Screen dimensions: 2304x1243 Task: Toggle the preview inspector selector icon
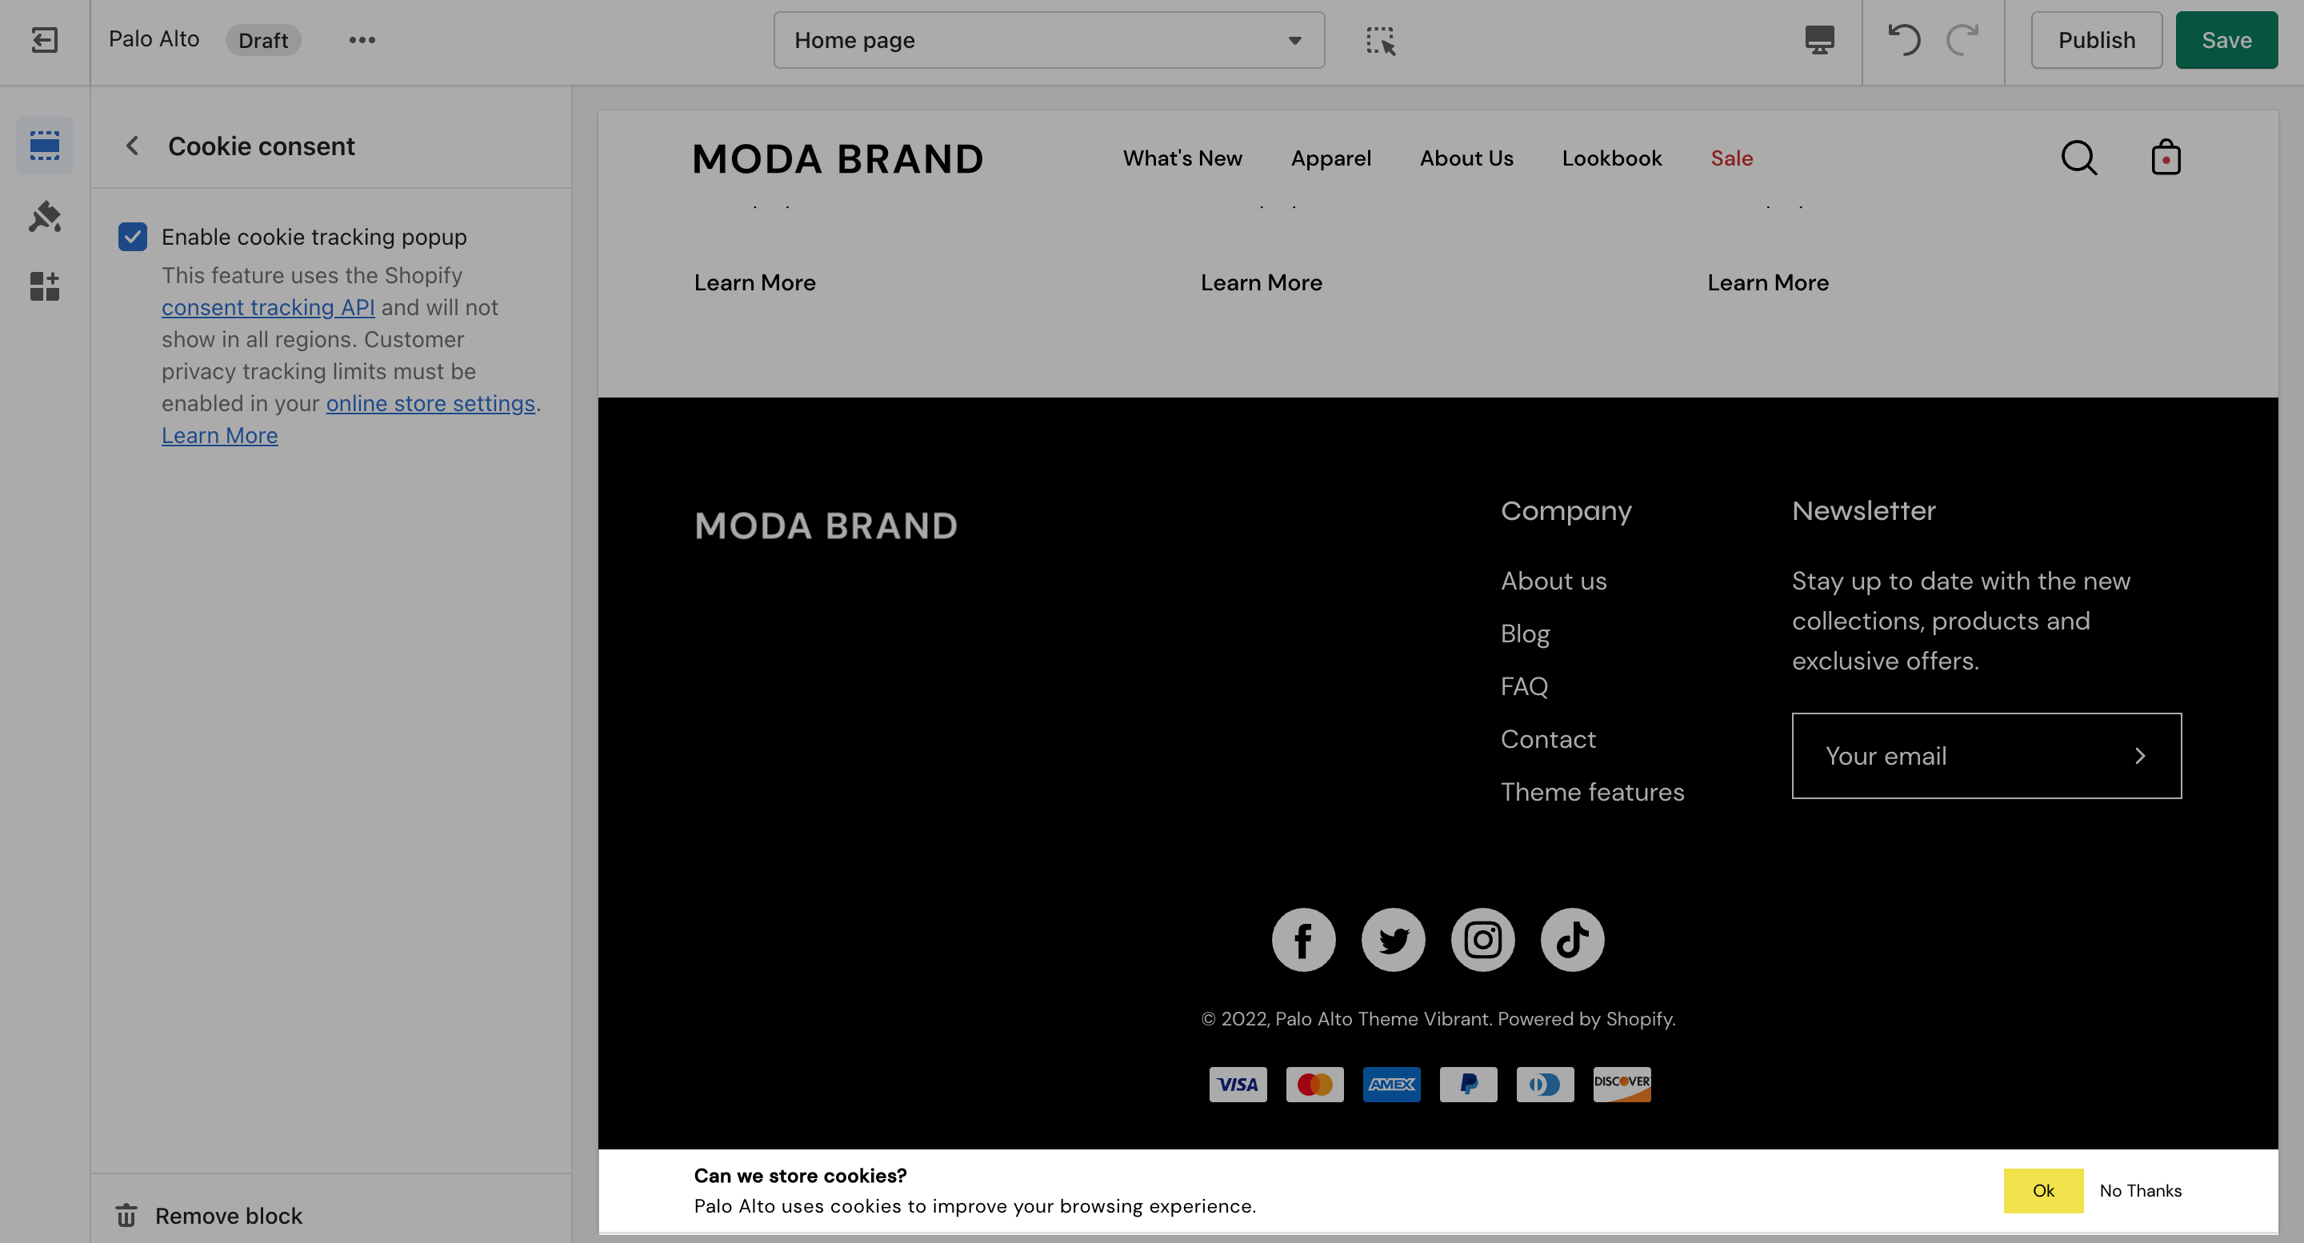[1380, 40]
